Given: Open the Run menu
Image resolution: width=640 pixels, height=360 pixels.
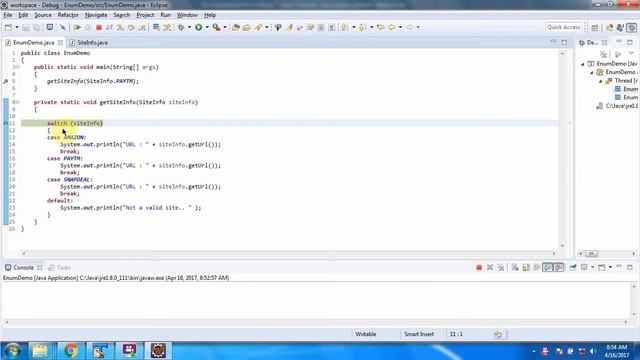Looking at the screenshot, I should tap(165, 15).
